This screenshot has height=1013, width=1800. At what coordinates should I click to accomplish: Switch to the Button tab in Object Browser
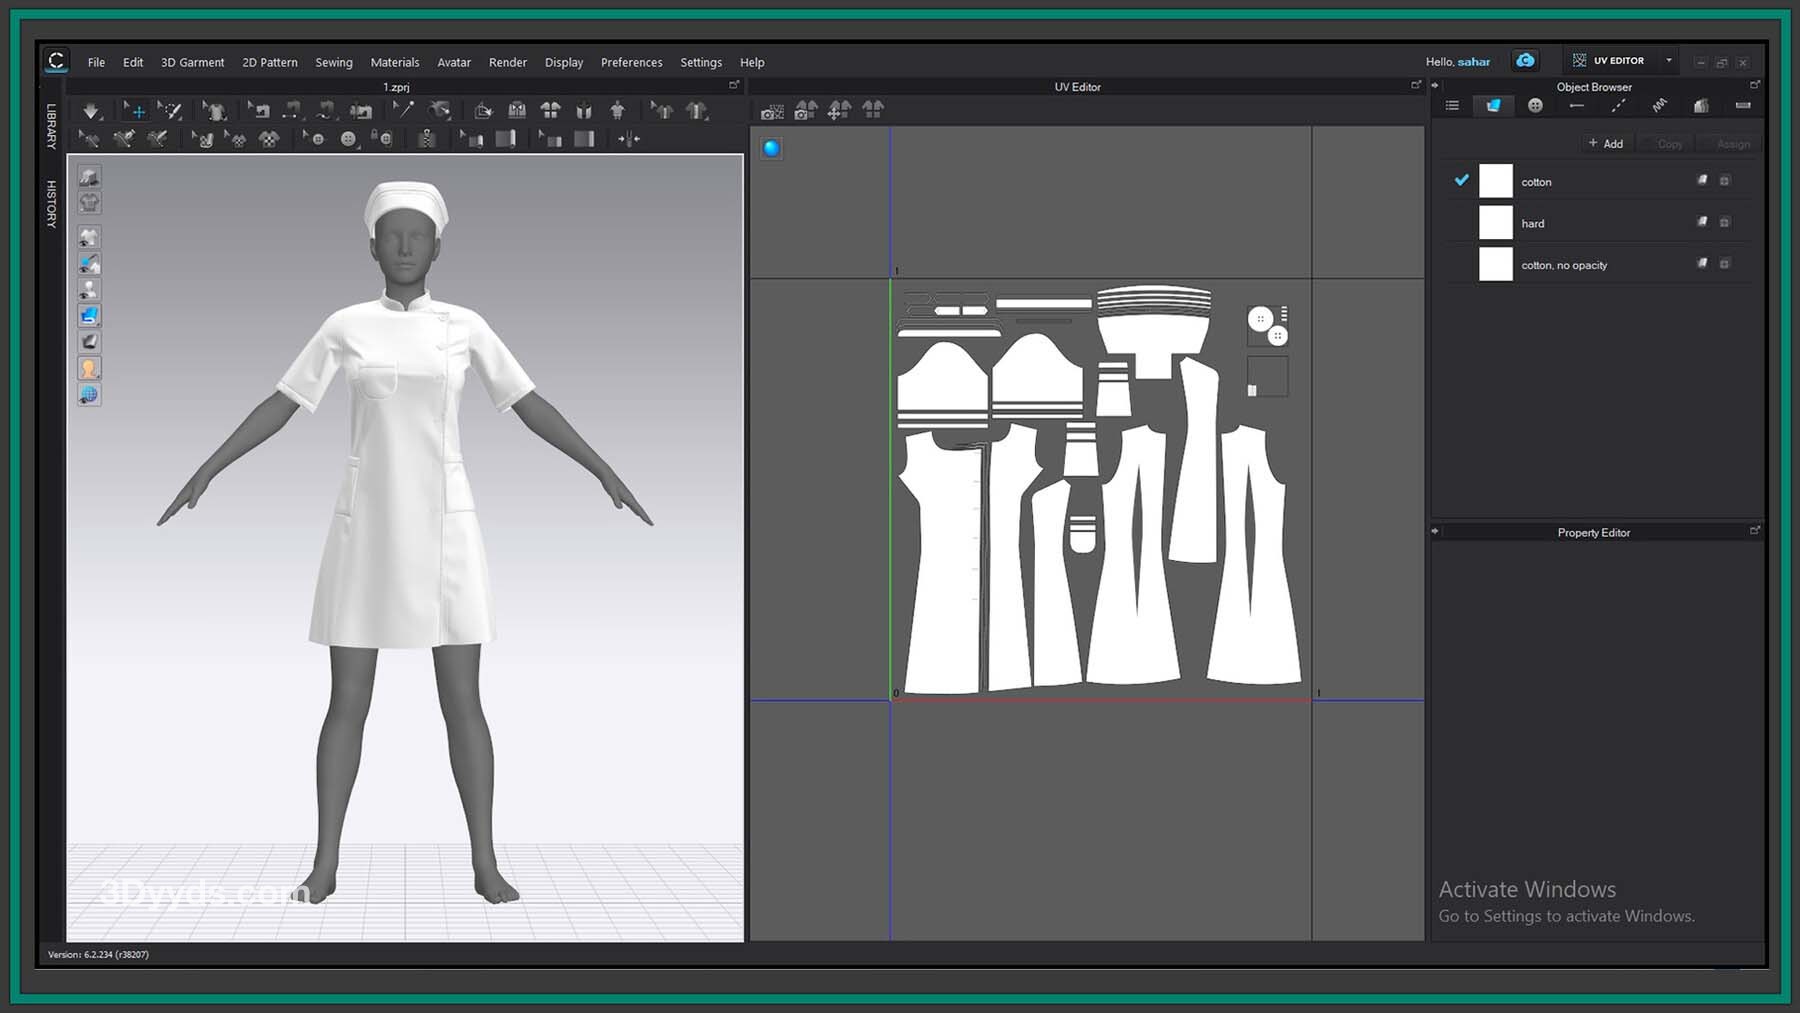(1535, 106)
